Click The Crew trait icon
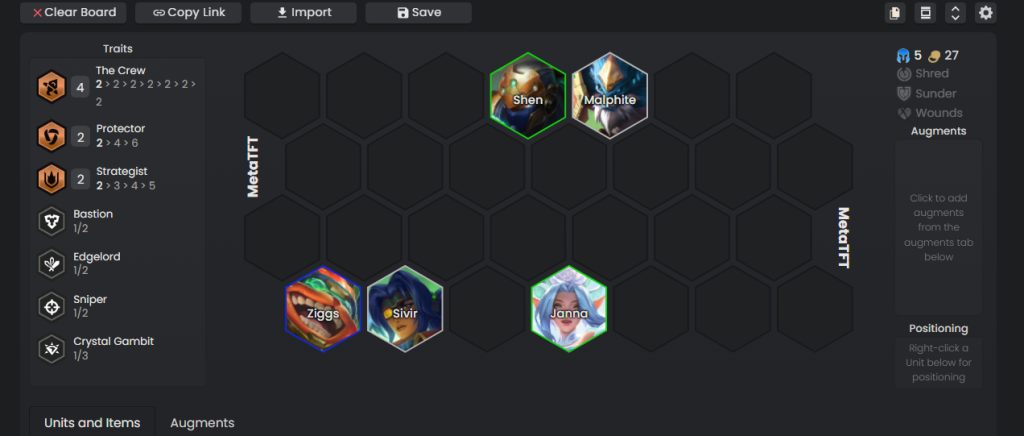This screenshot has width=1024, height=436. [x=52, y=86]
